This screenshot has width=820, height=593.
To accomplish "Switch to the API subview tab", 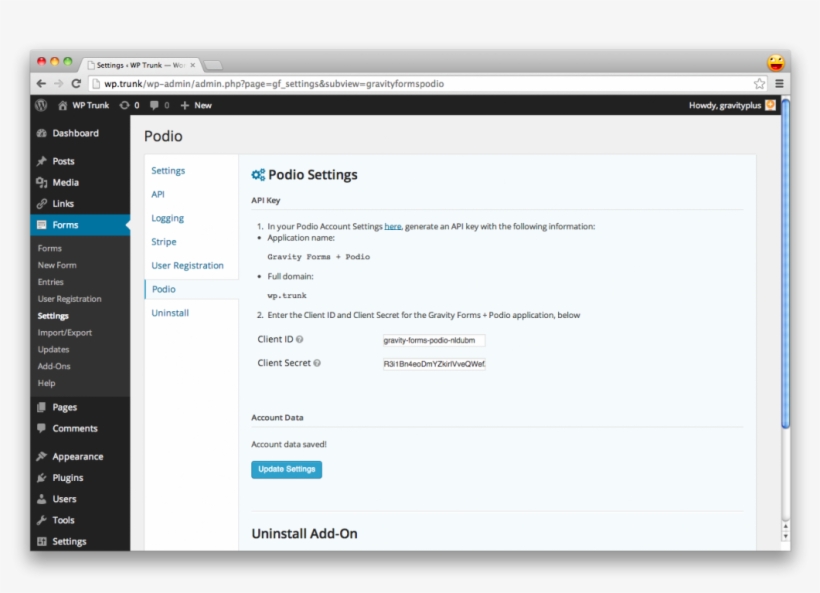I will coord(158,194).
